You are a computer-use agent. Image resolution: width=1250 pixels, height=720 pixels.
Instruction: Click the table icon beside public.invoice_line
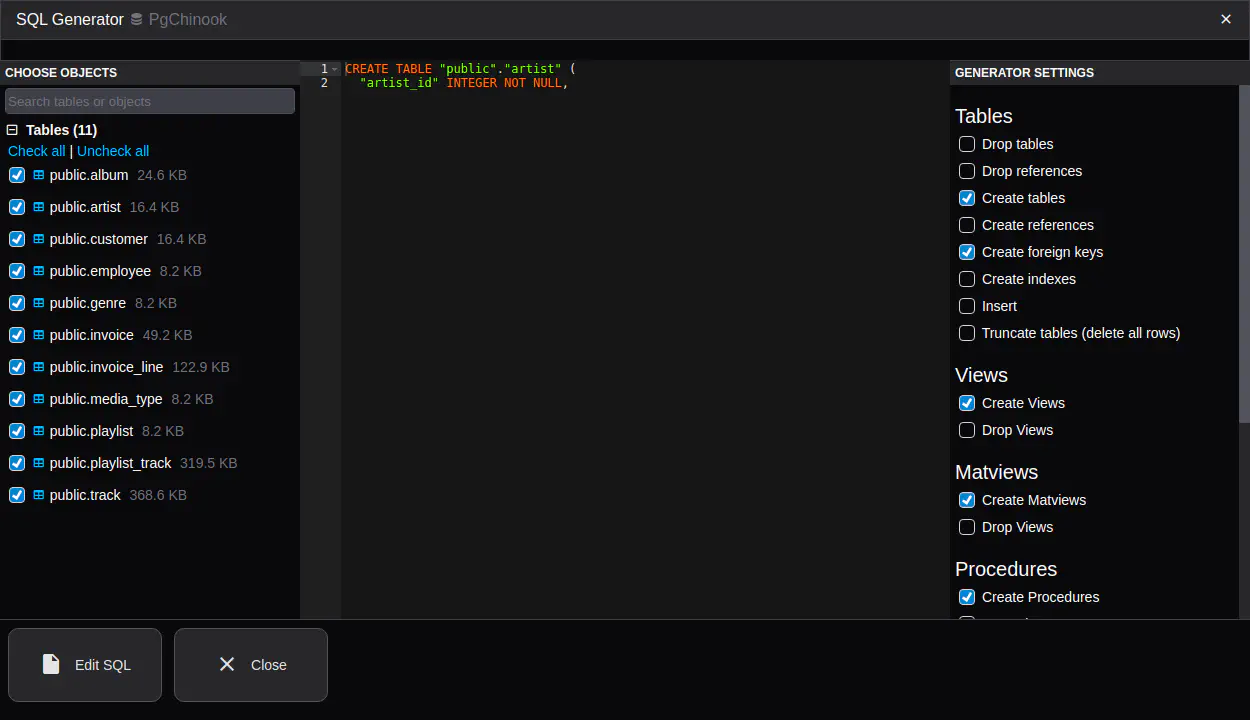click(x=39, y=367)
